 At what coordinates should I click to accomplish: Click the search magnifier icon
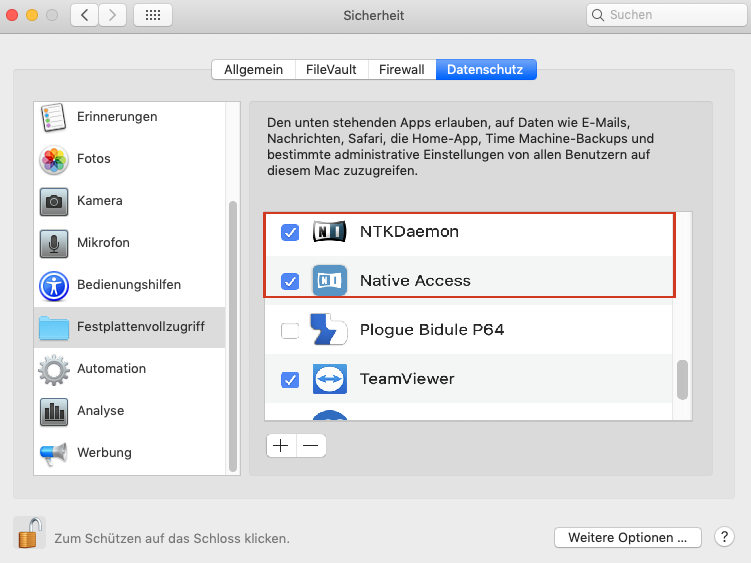pos(598,15)
